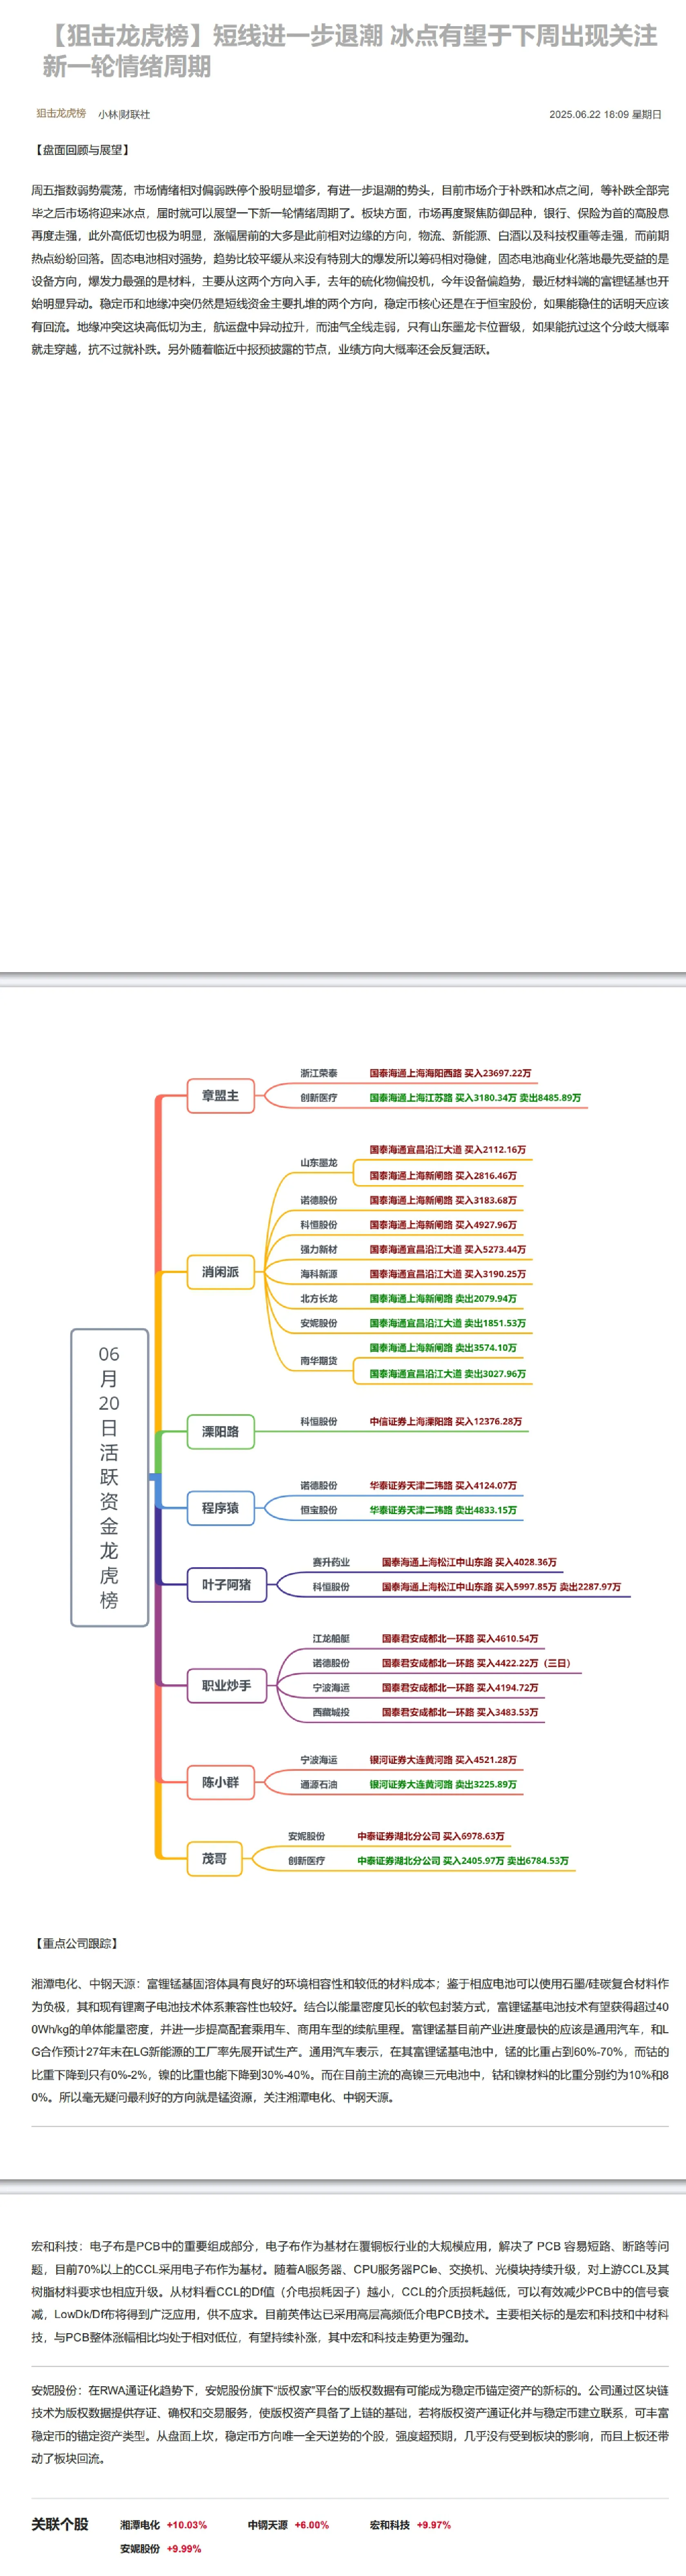
Task: Click 宁波海运 under the 陈小群 branch
Action: (x=319, y=1760)
